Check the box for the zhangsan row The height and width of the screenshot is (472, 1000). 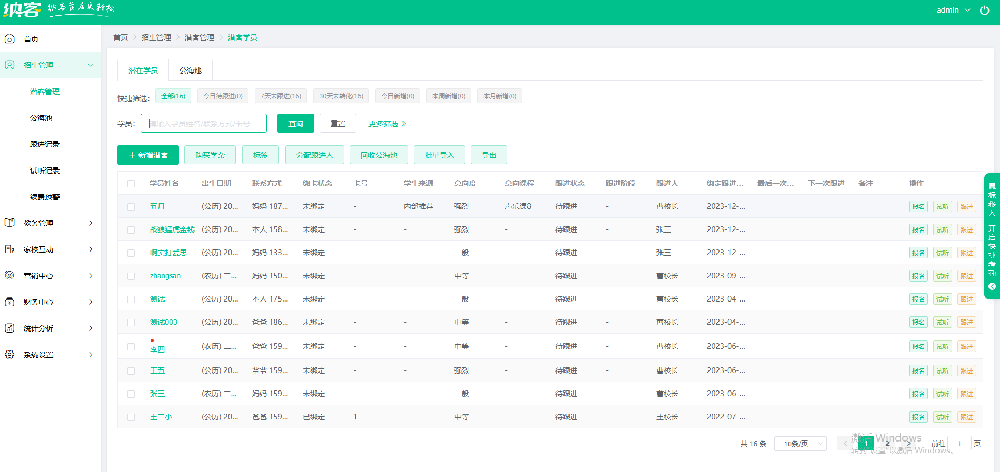tap(131, 276)
